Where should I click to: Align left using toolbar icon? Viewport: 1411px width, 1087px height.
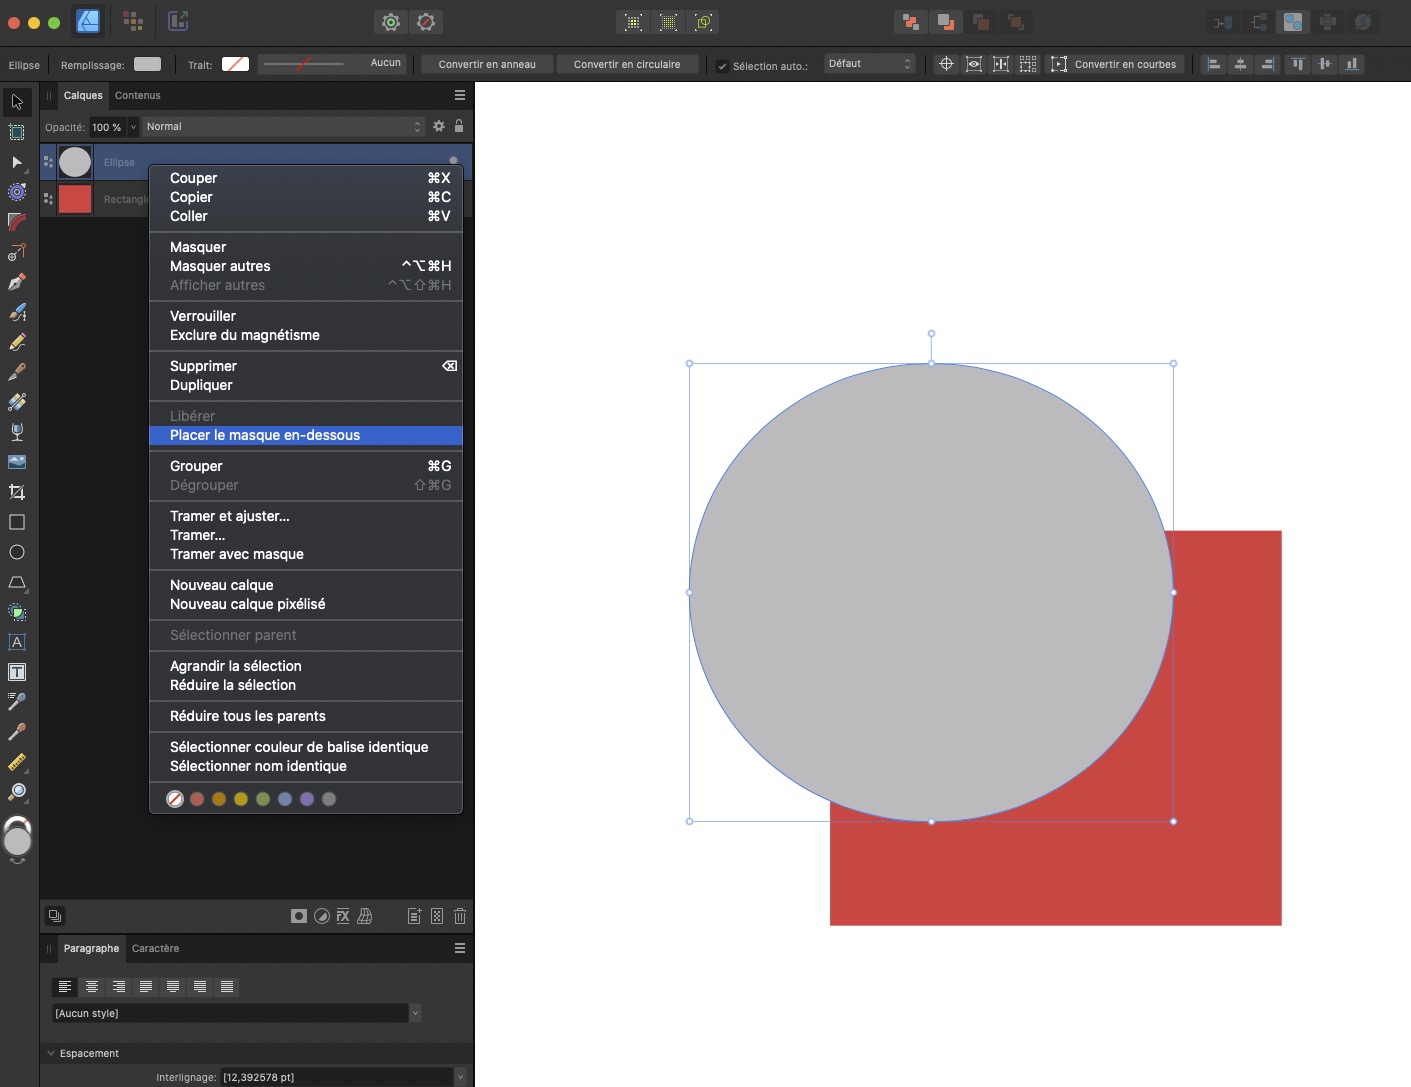tap(1213, 64)
